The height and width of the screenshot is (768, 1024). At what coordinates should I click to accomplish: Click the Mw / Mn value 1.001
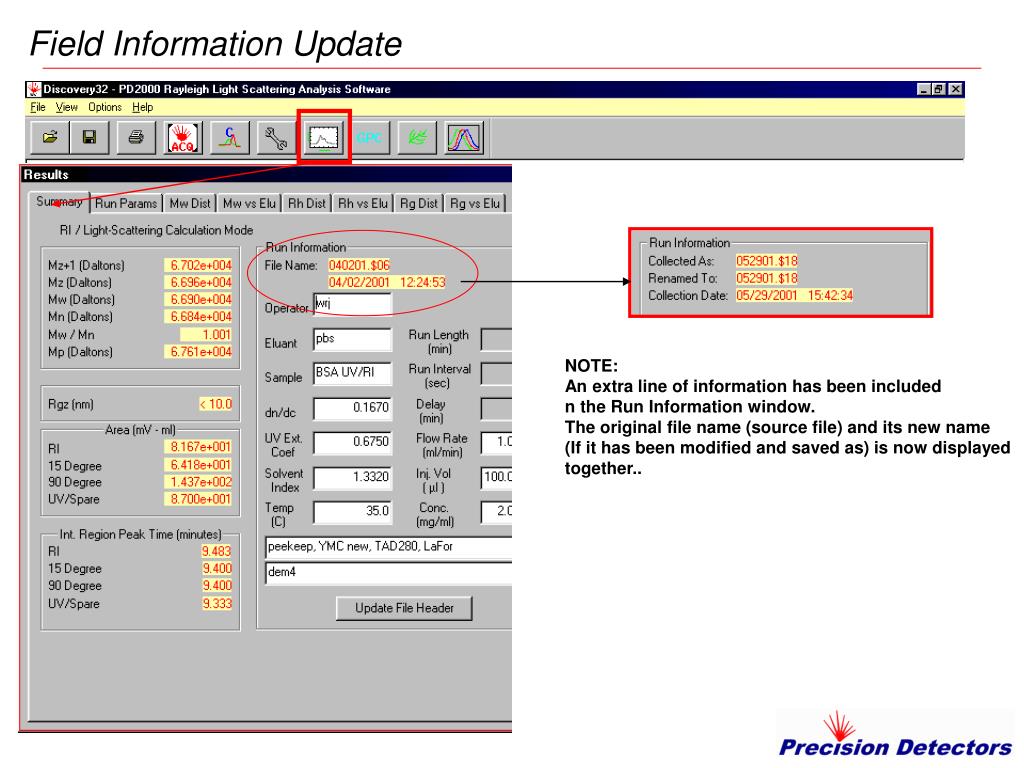pos(207,334)
